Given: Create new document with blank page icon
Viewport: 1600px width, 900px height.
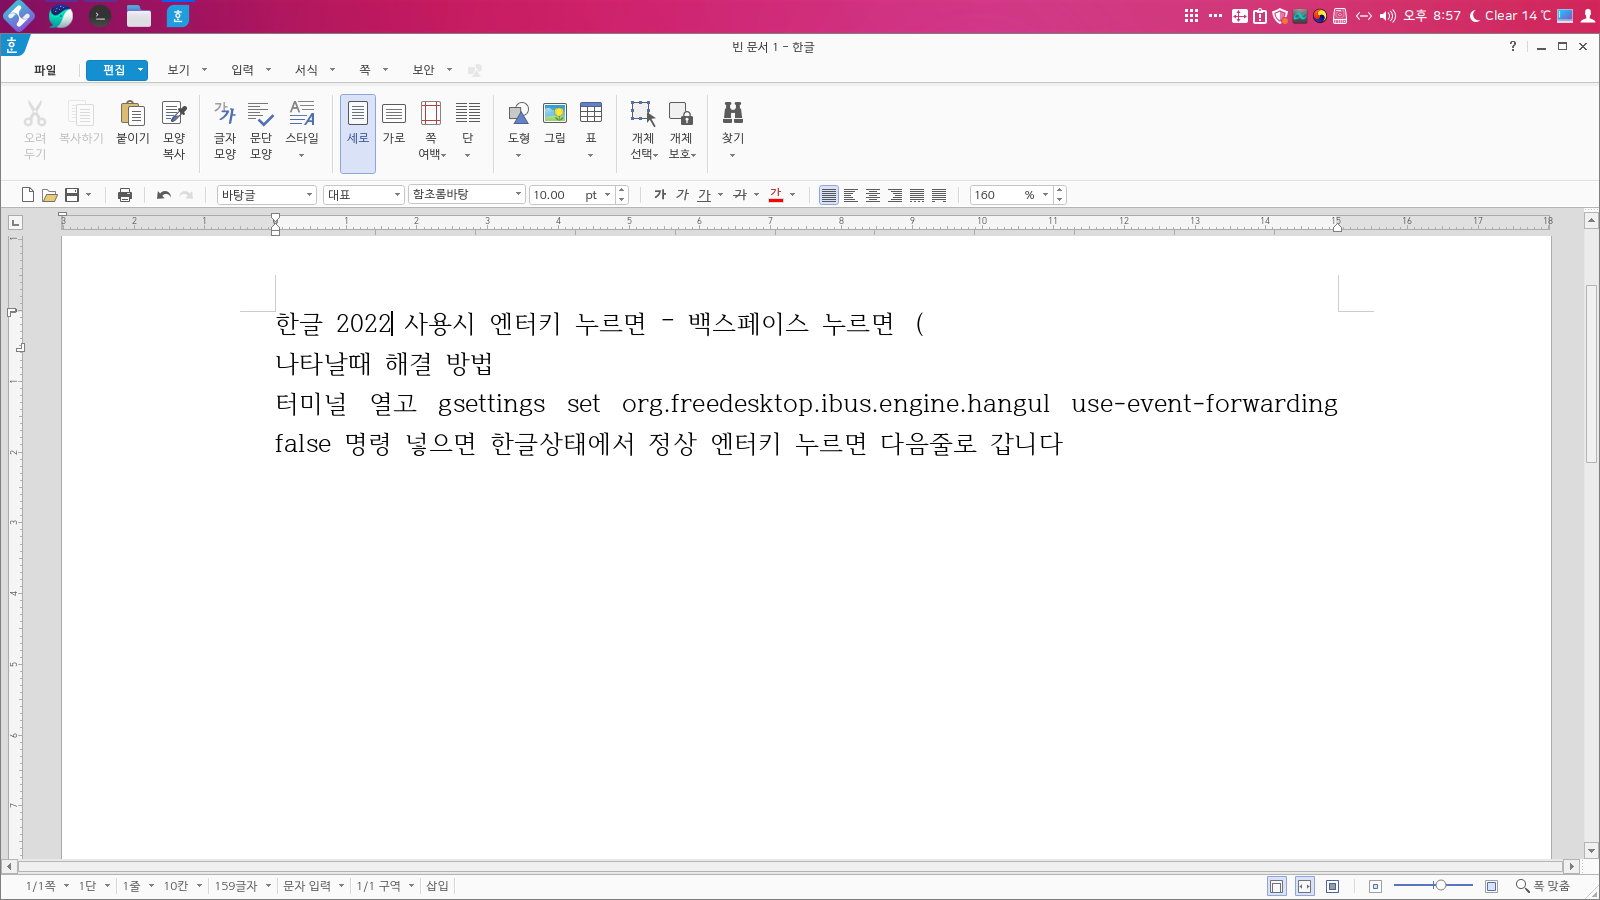Looking at the screenshot, I should 28,195.
